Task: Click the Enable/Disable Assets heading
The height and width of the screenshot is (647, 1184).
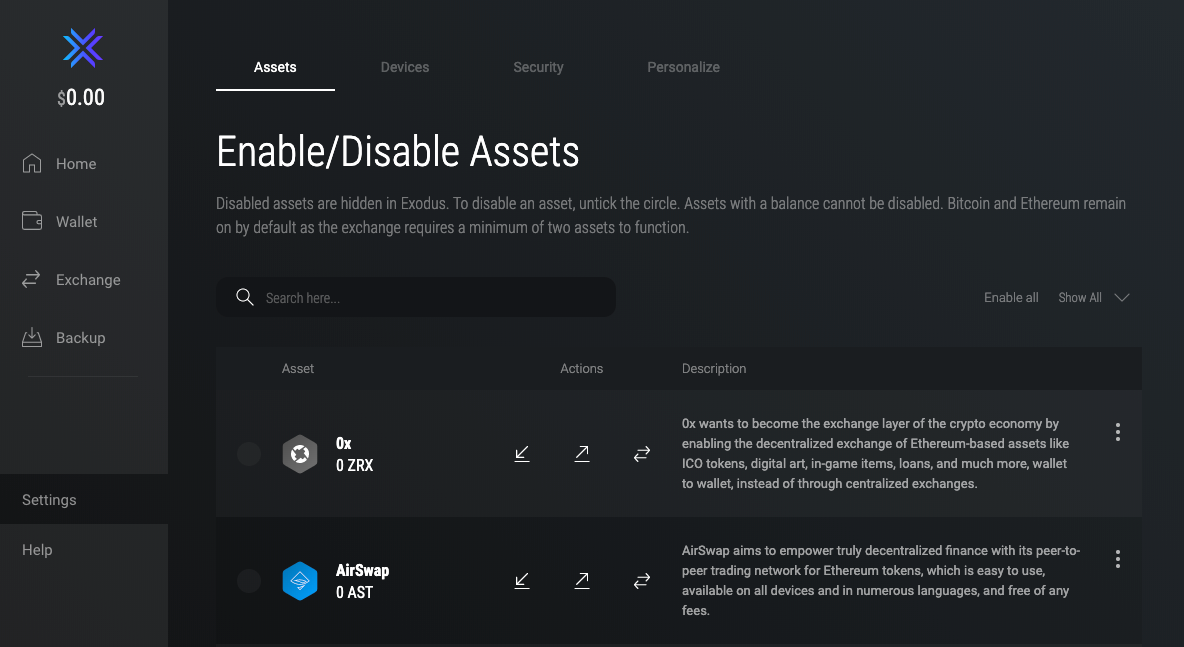Action: (x=398, y=152)
